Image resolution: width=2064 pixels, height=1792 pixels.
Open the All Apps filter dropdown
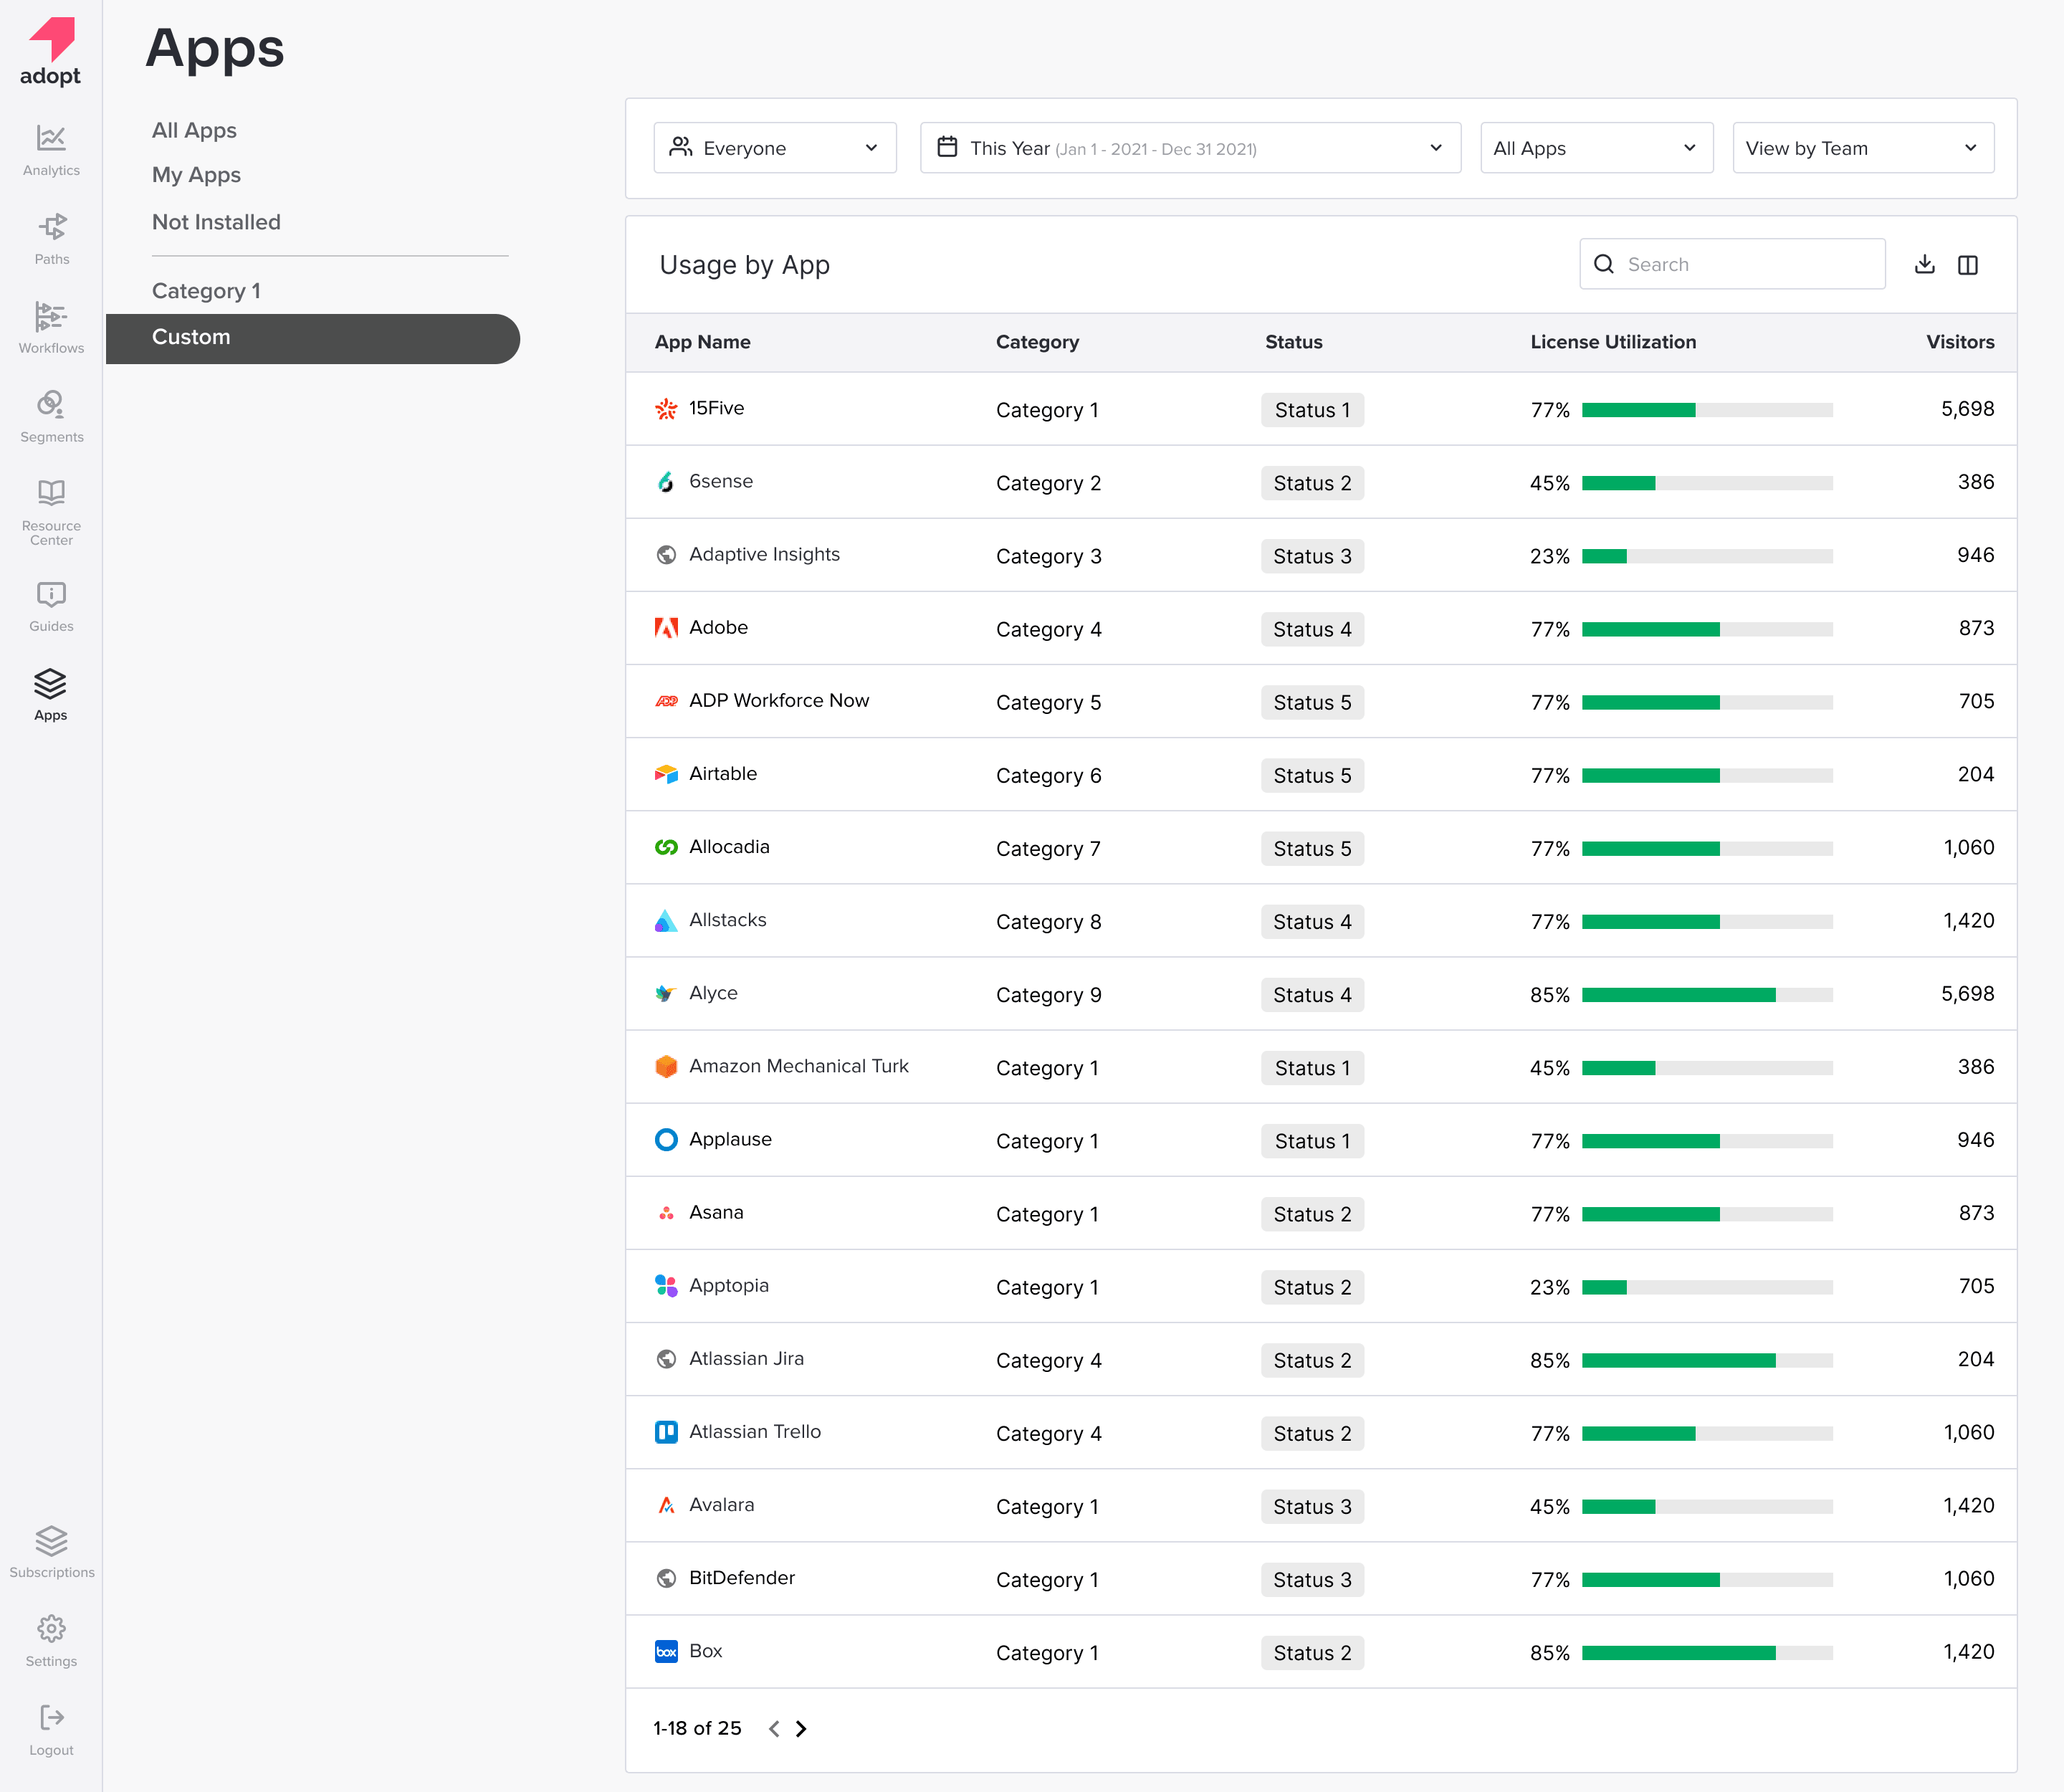pos(1597,148)
